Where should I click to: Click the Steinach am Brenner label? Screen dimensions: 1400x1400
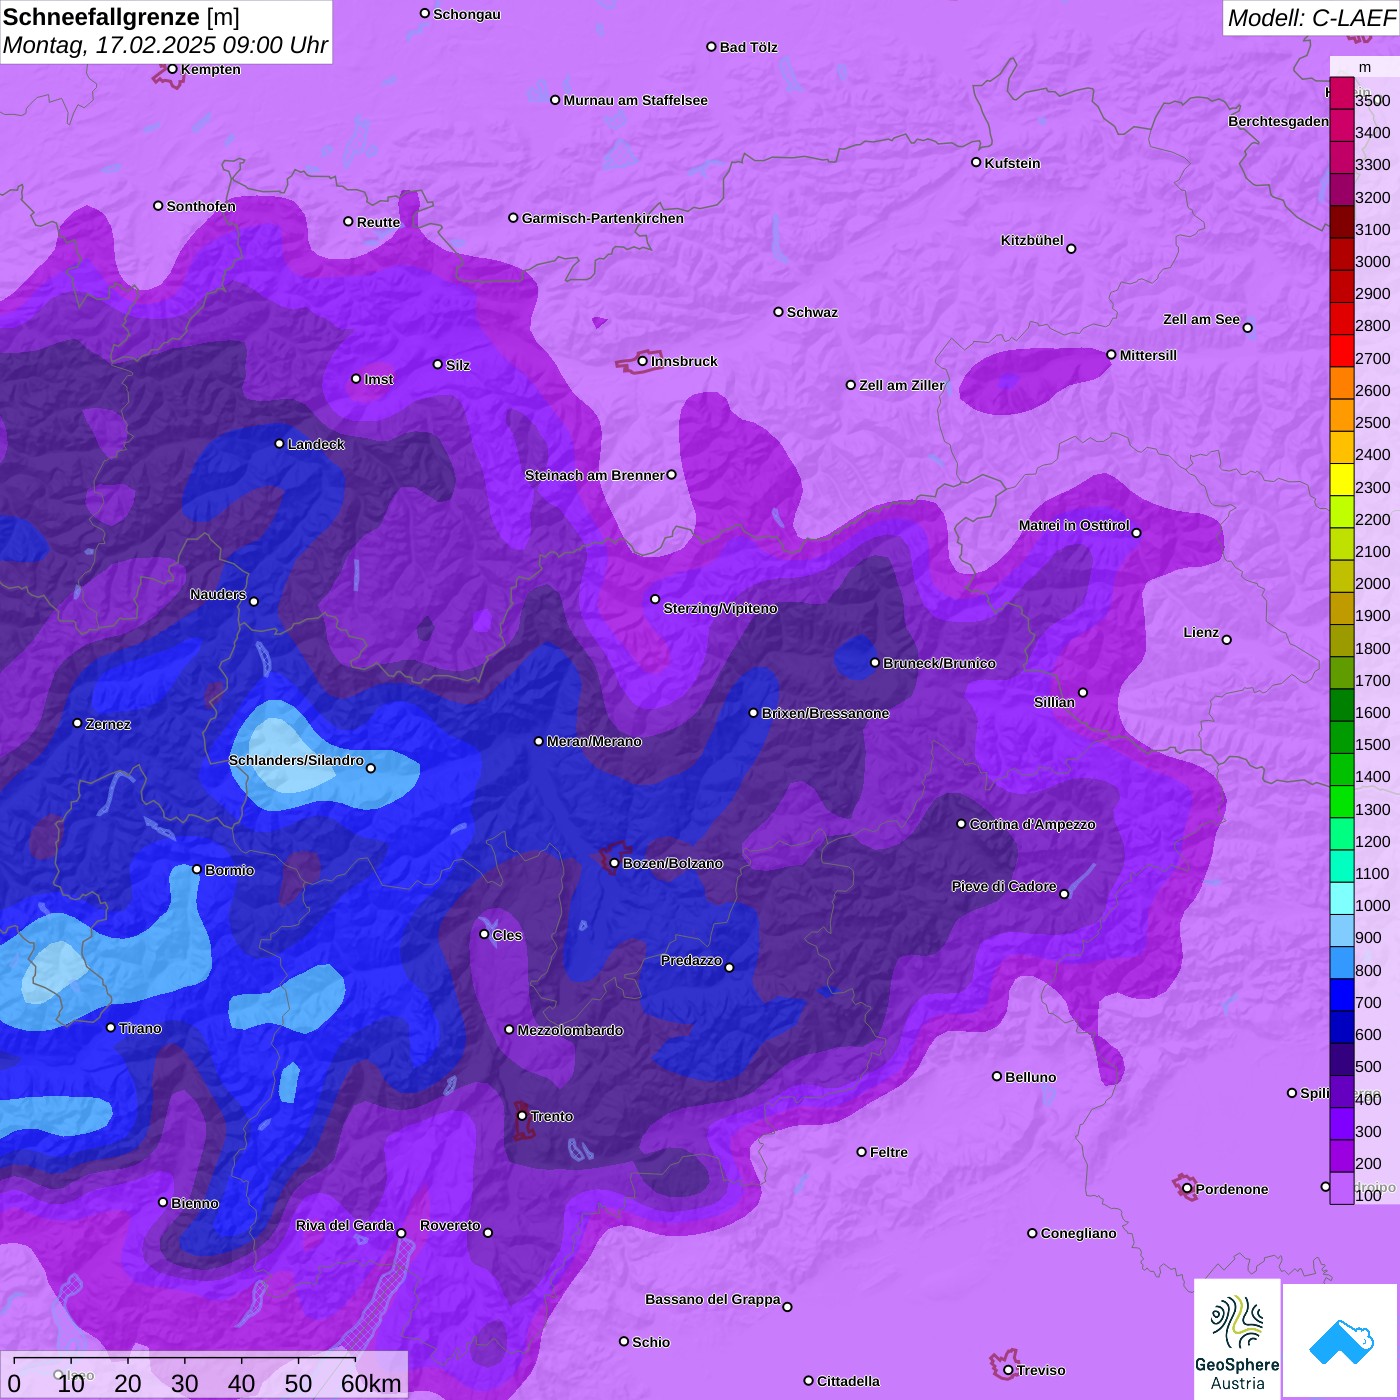(595, 475)
